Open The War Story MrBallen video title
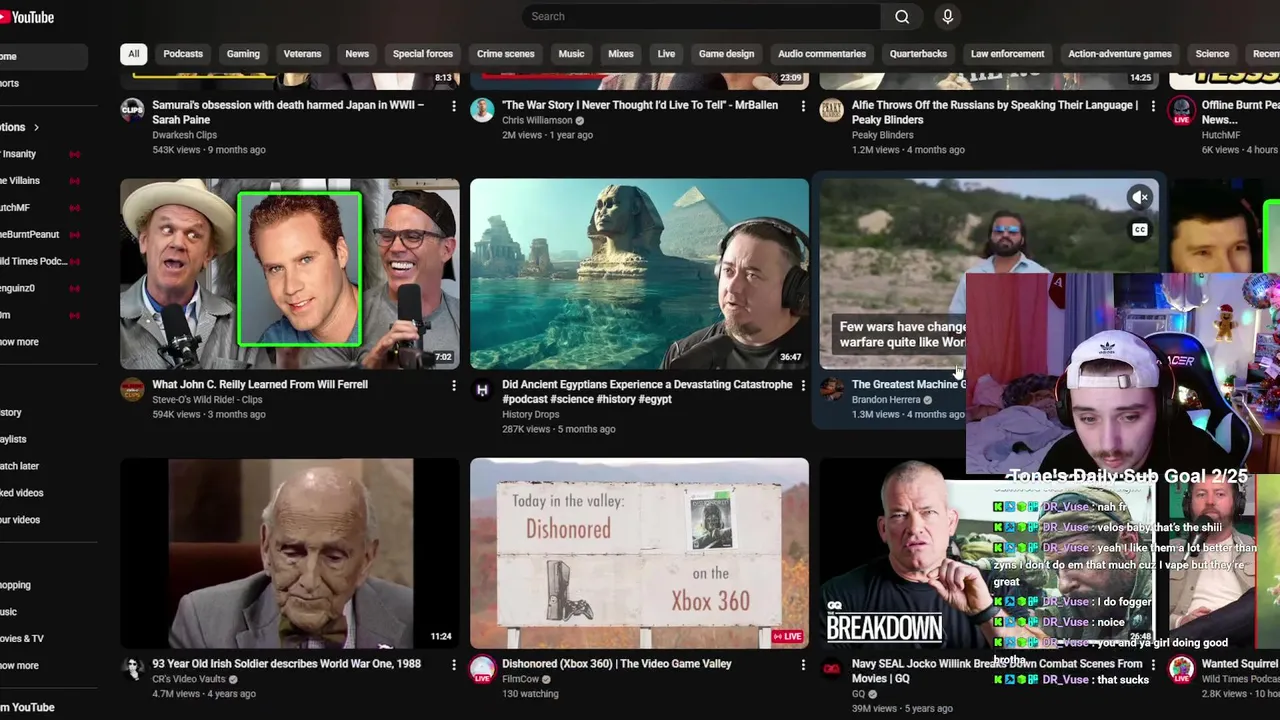The height and width of the screenshot is (720, 1280). [640, 105]
